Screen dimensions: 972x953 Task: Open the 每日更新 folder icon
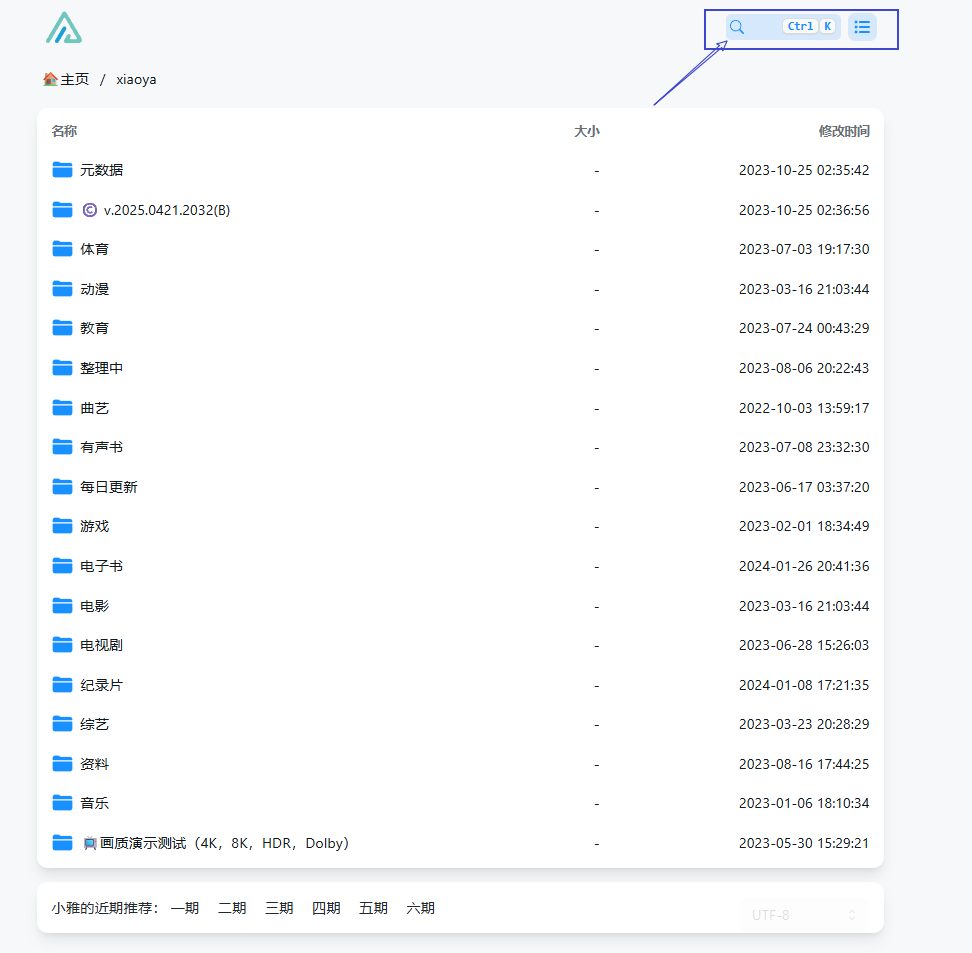point(62,487)
